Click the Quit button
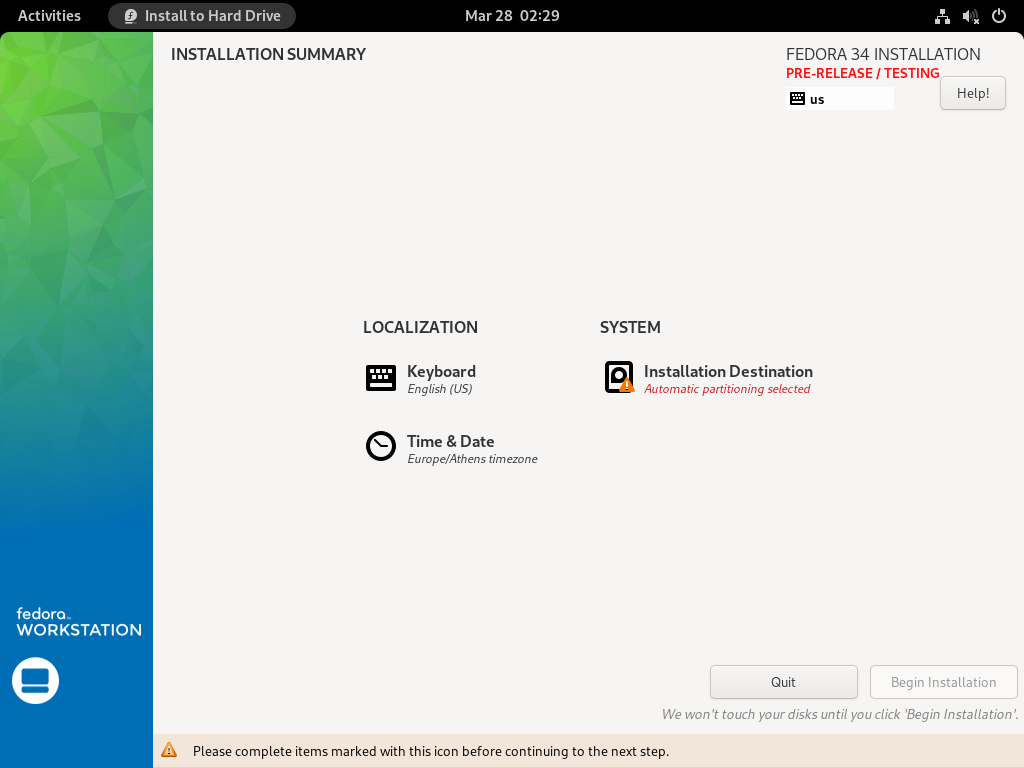Viewport: 1024px width, 768px height. tap(783, 682)
